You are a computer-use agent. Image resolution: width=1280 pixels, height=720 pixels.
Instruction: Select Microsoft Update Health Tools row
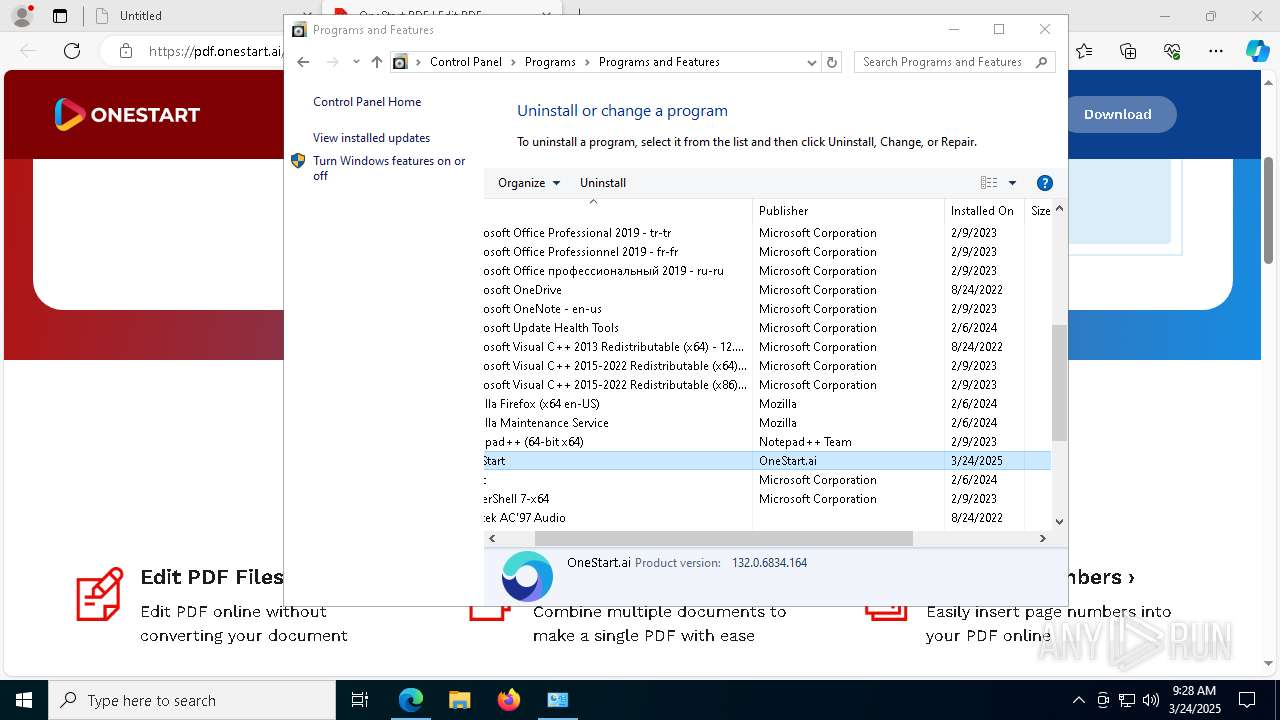coord(767,328)
